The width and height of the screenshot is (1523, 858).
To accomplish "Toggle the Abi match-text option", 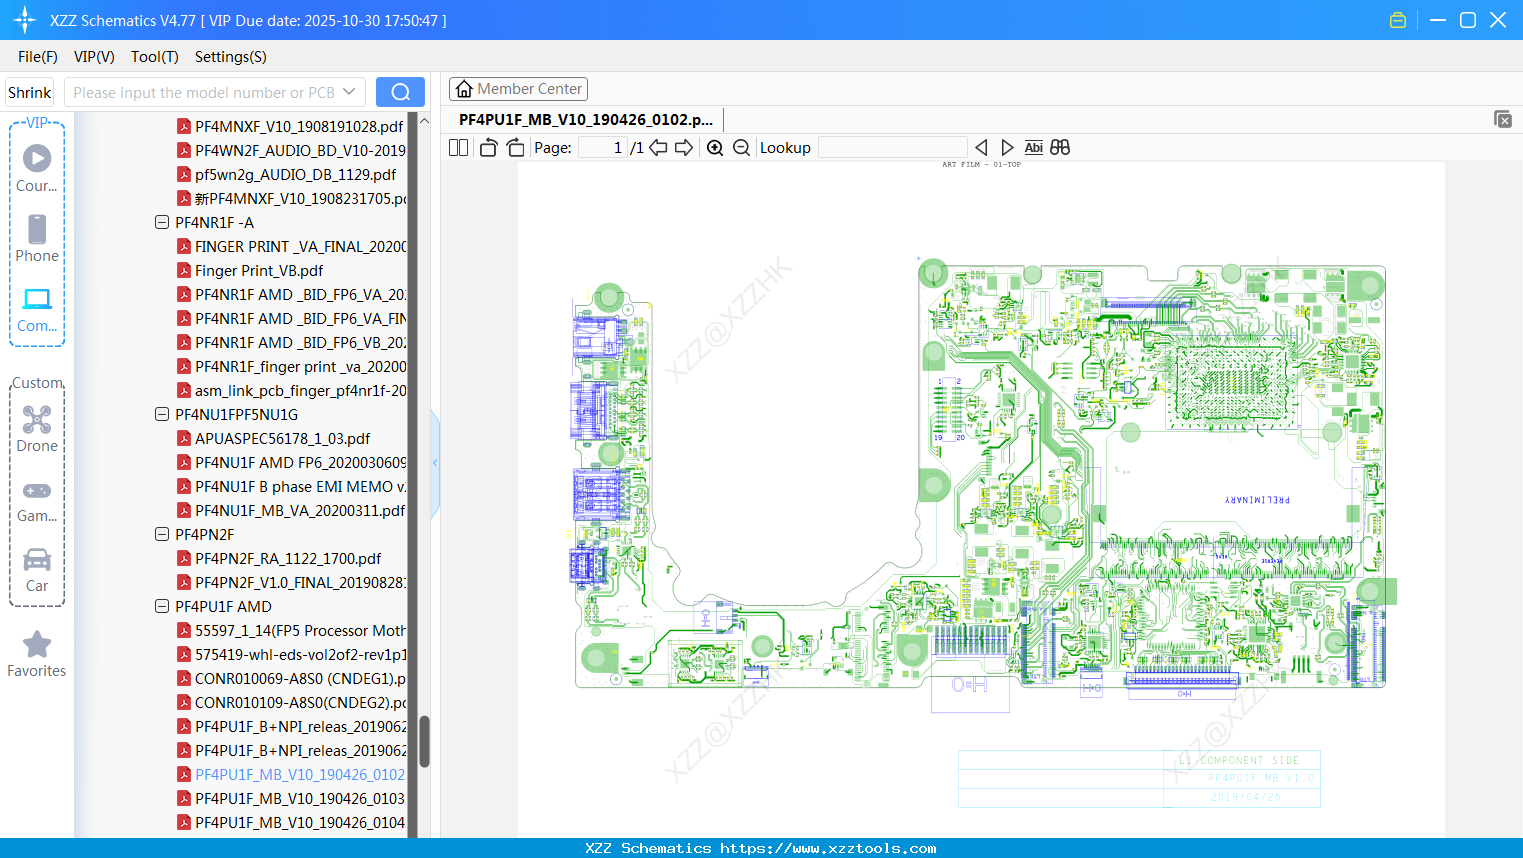I will pyautogui.click(x=1033, y=148).
